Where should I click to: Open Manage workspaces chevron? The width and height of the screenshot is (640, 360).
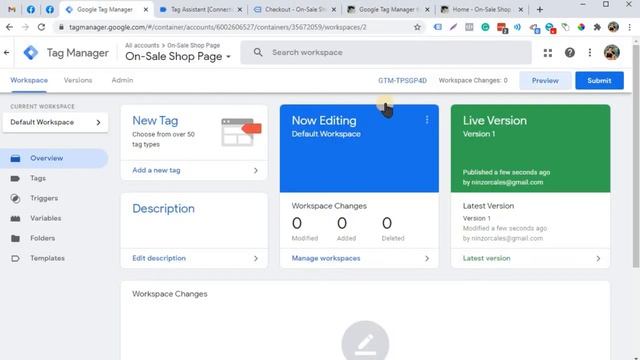(x=427, y=258)
